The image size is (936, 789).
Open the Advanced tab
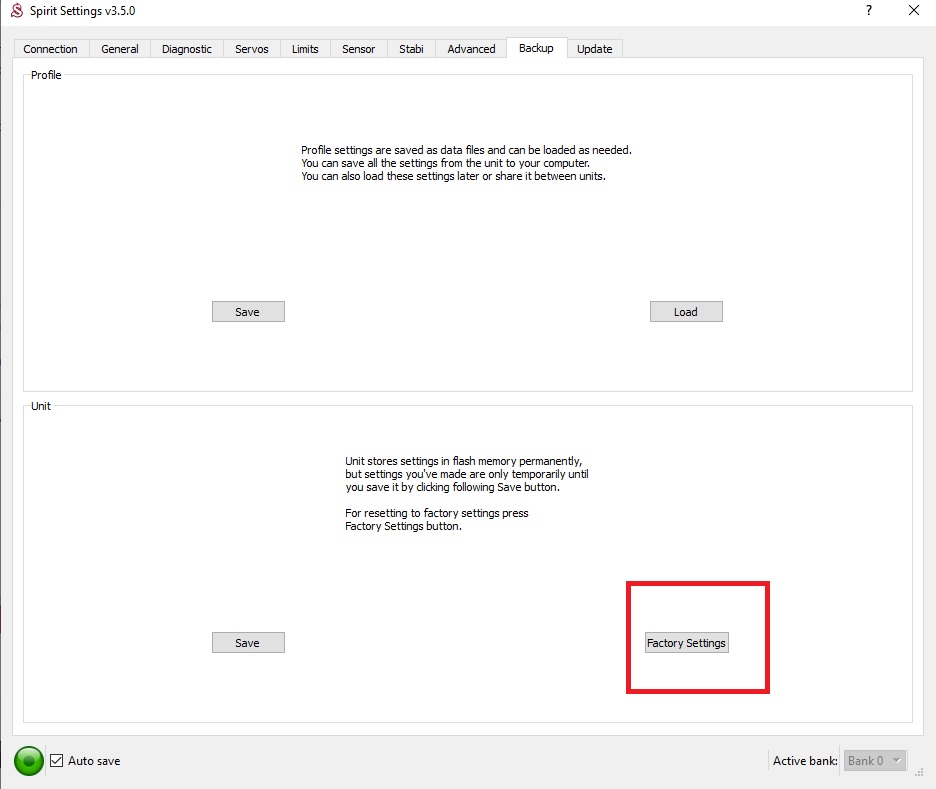tap(471, 49)
